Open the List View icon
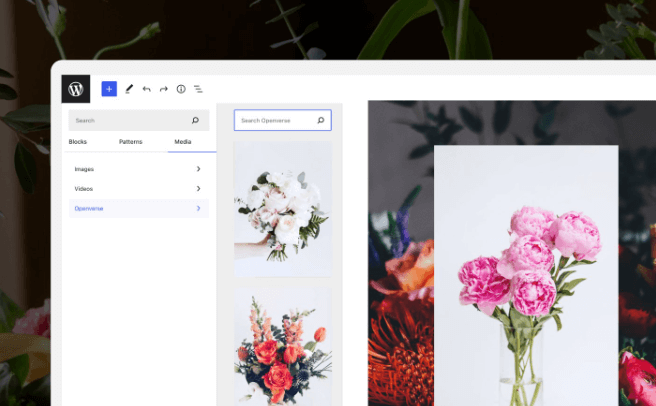The height and width of the screenshot is (406, 656). pyautogui.click(x=198, y=89)
